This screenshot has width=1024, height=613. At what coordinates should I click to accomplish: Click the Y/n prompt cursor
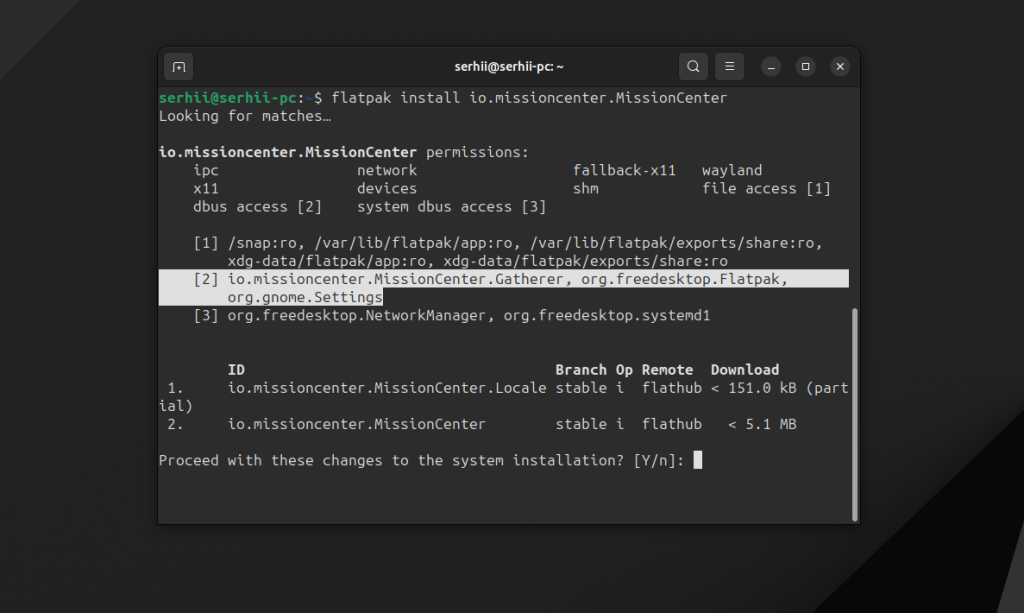[697, 460]
